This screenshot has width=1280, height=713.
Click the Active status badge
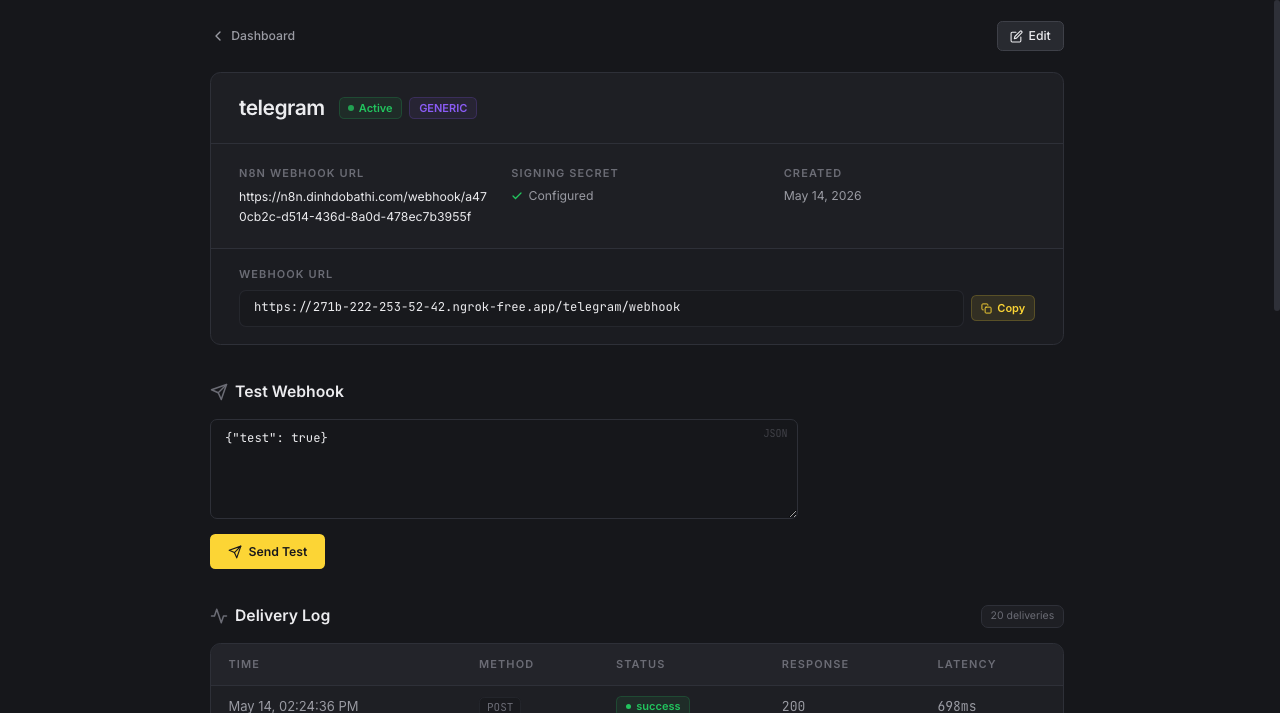tap(370, 108)
